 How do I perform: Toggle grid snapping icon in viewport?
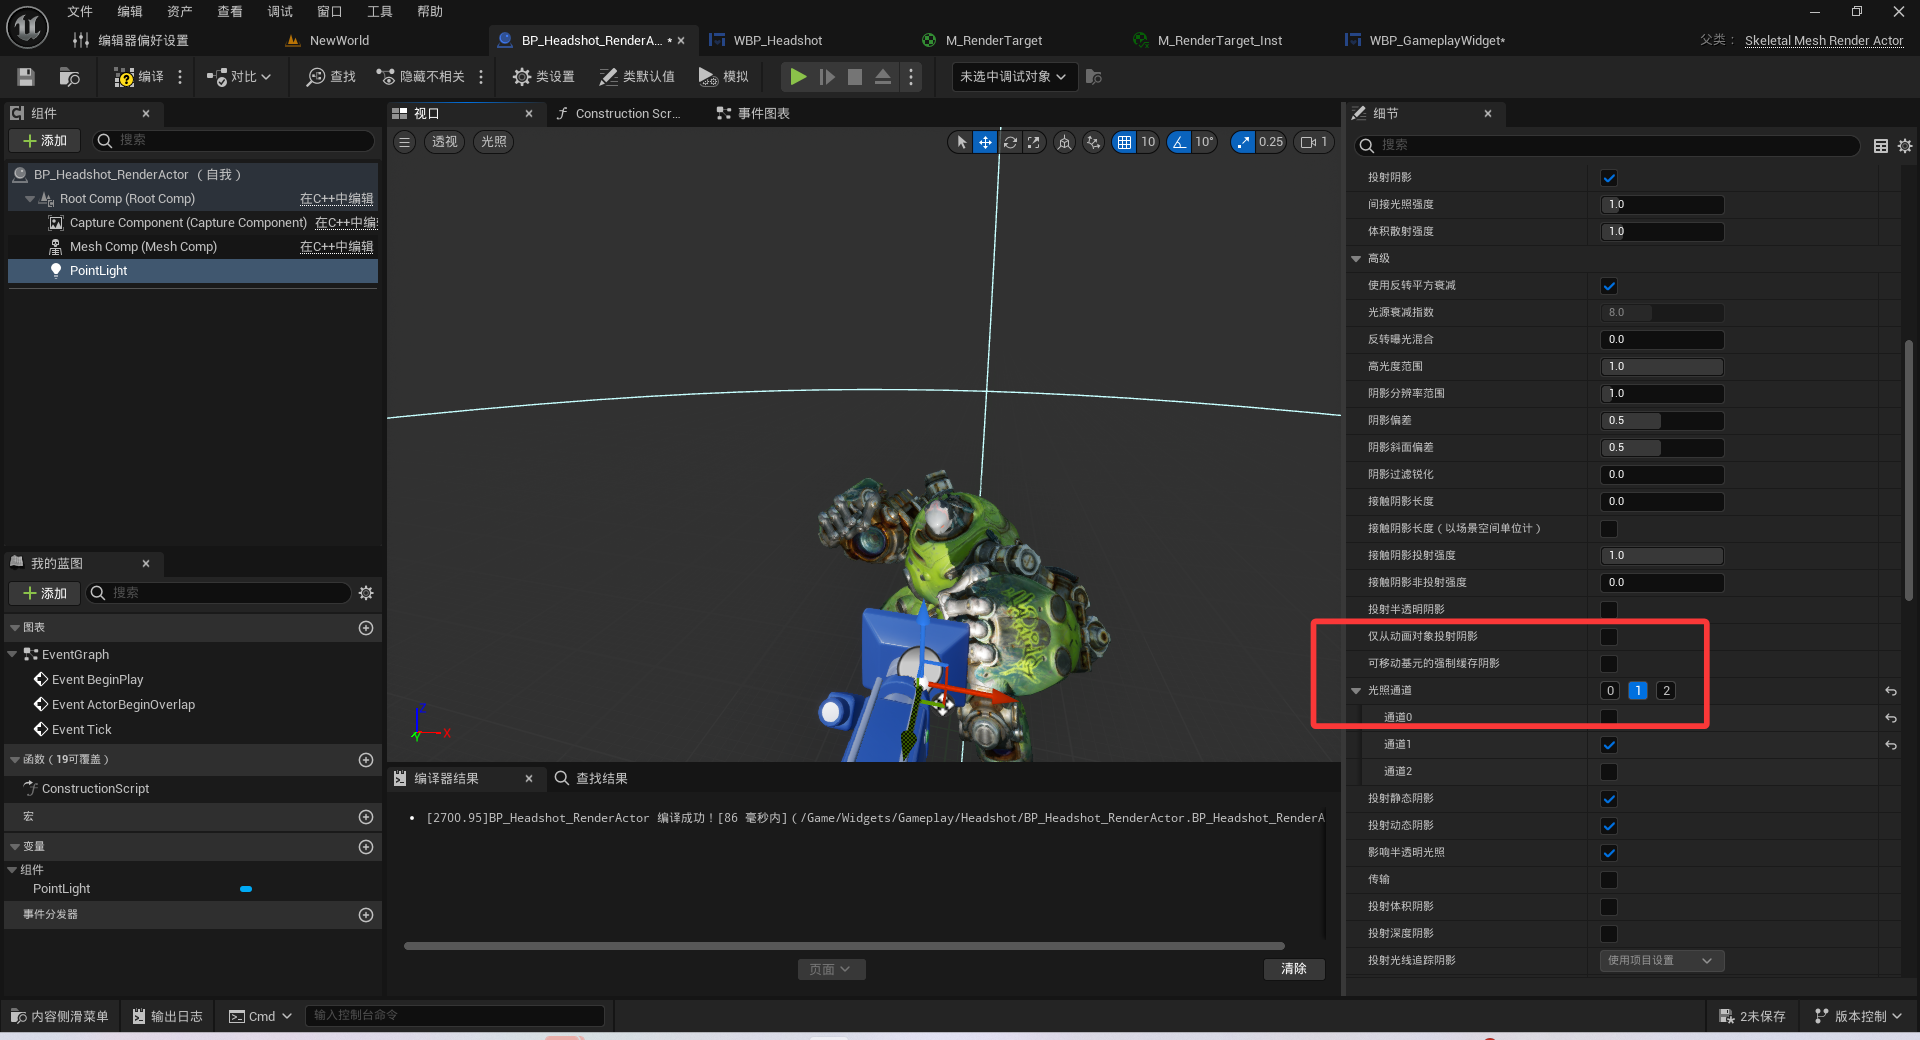1125,142
